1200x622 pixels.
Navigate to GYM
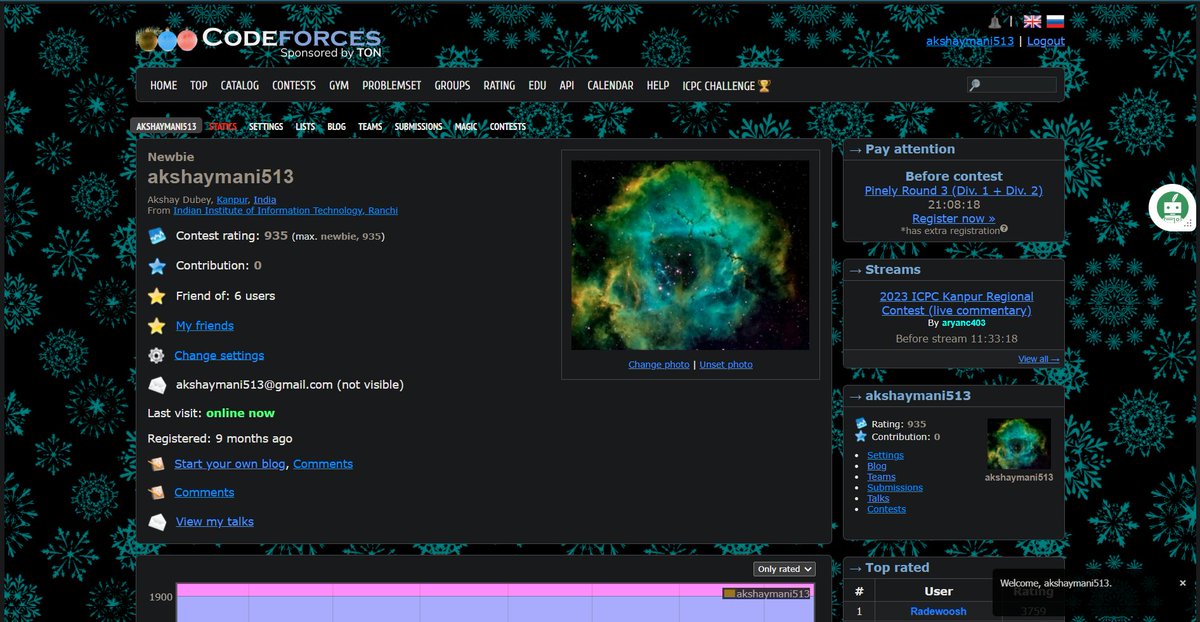pos(339,86)
